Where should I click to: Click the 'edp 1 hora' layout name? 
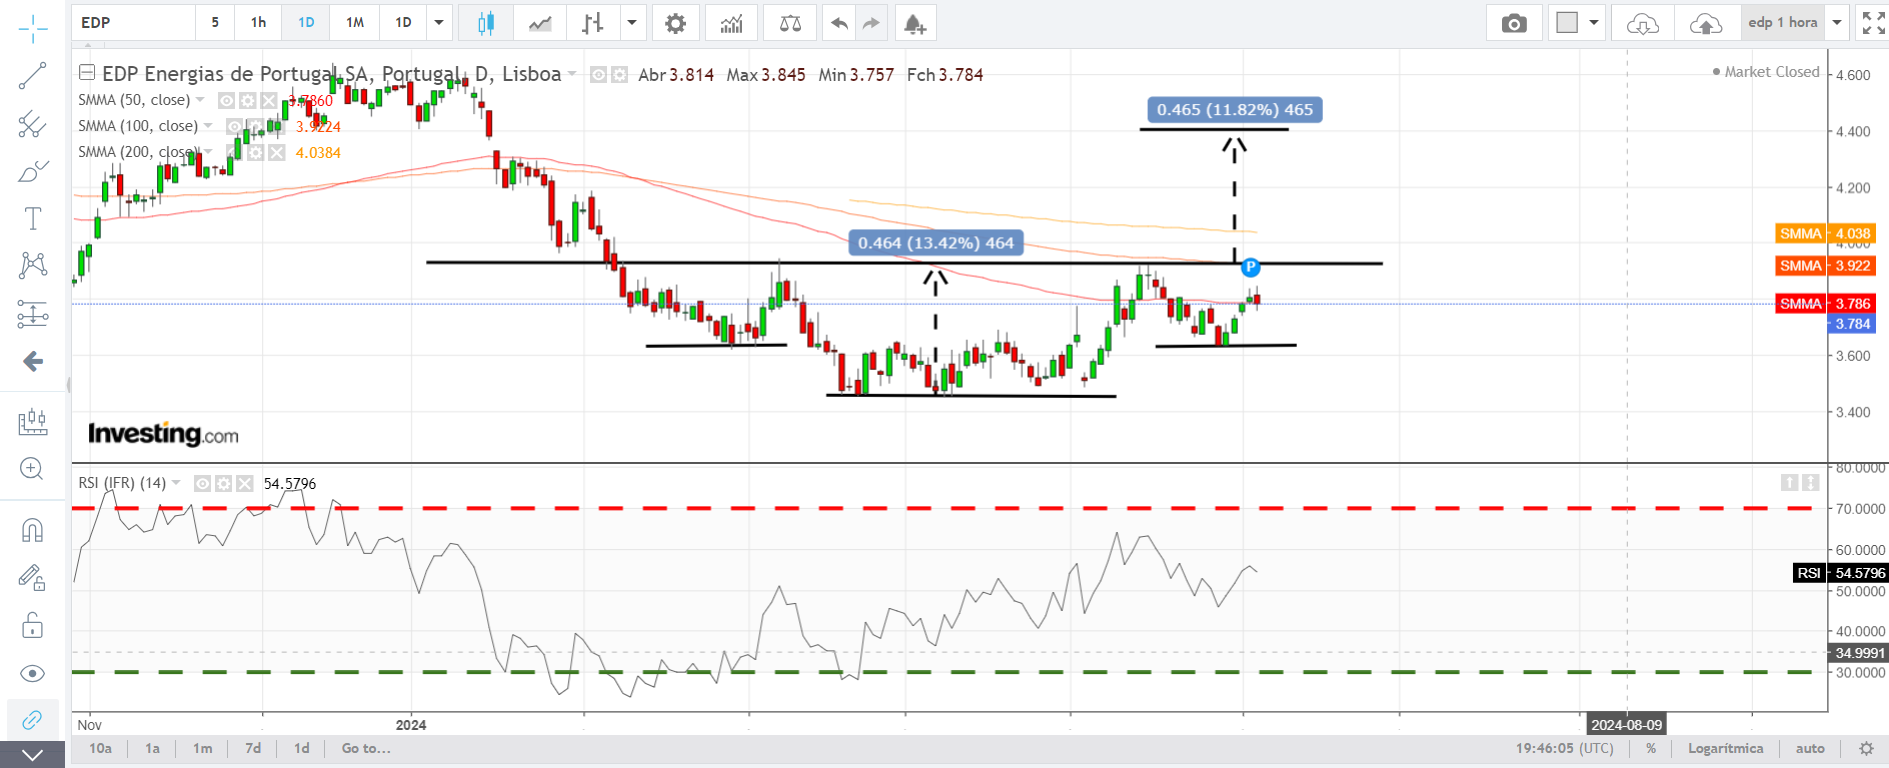tap(1783, 22)
